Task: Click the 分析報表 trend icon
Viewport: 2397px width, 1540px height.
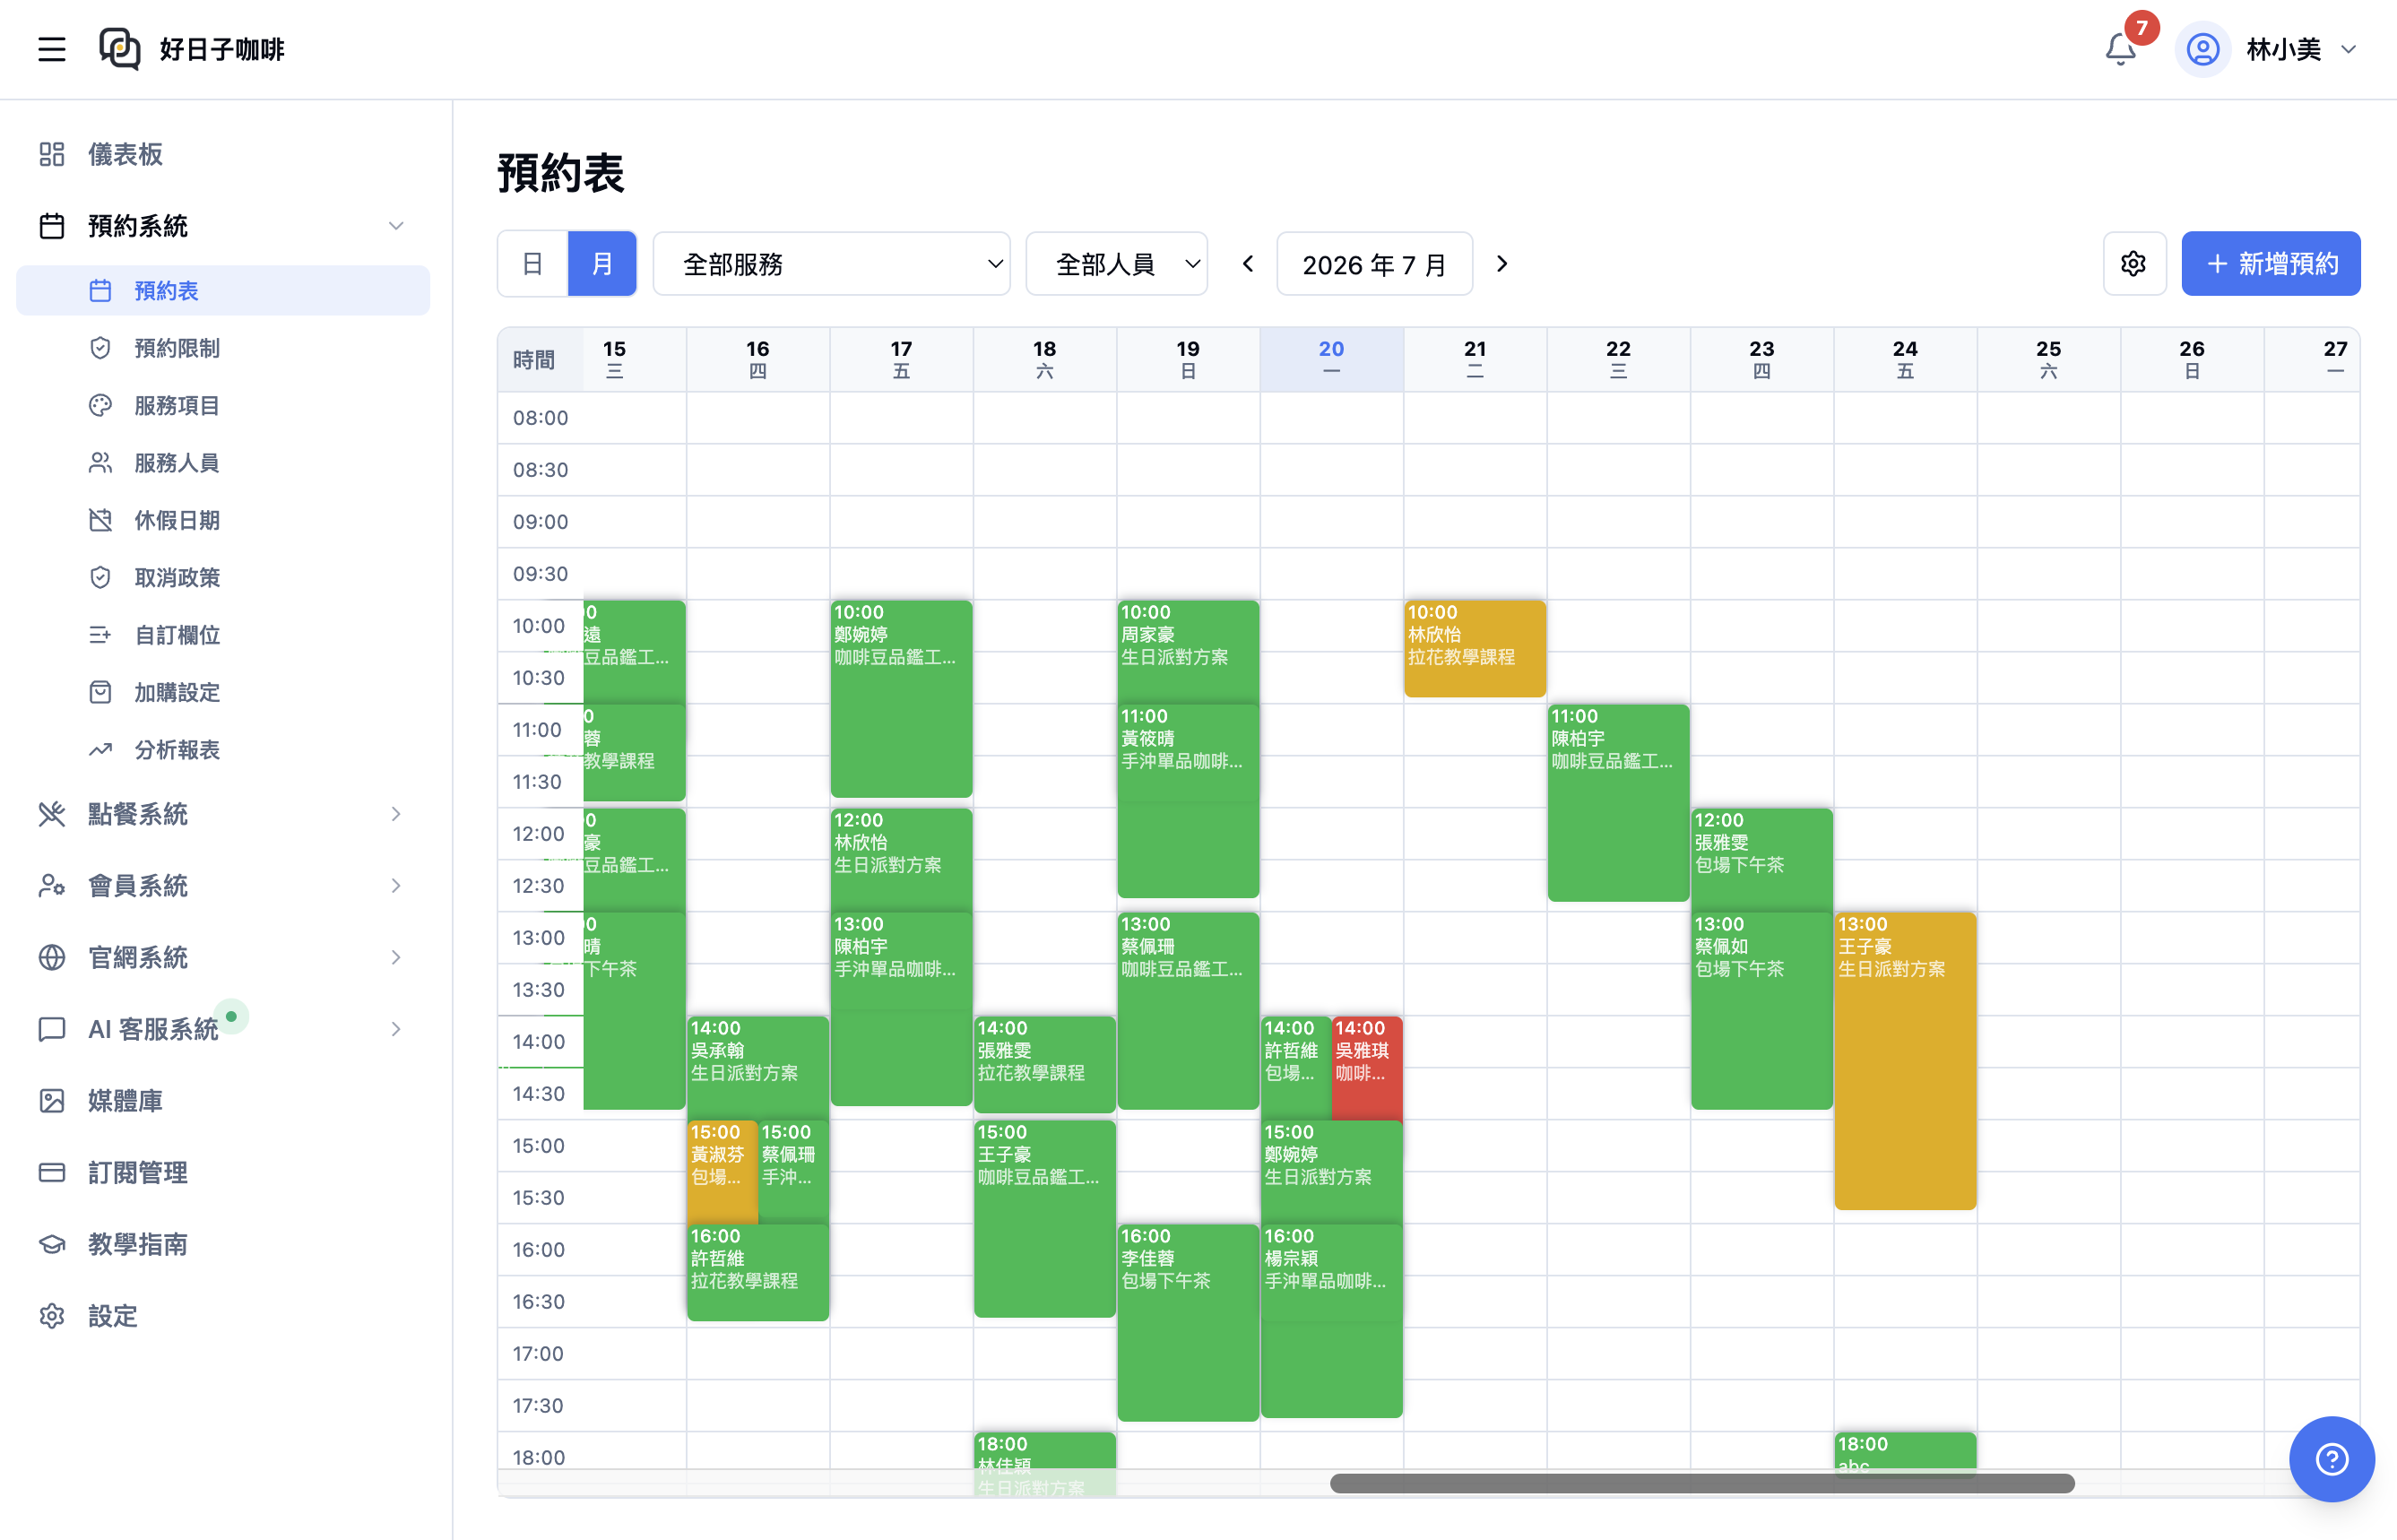Action: coord(100,750)
